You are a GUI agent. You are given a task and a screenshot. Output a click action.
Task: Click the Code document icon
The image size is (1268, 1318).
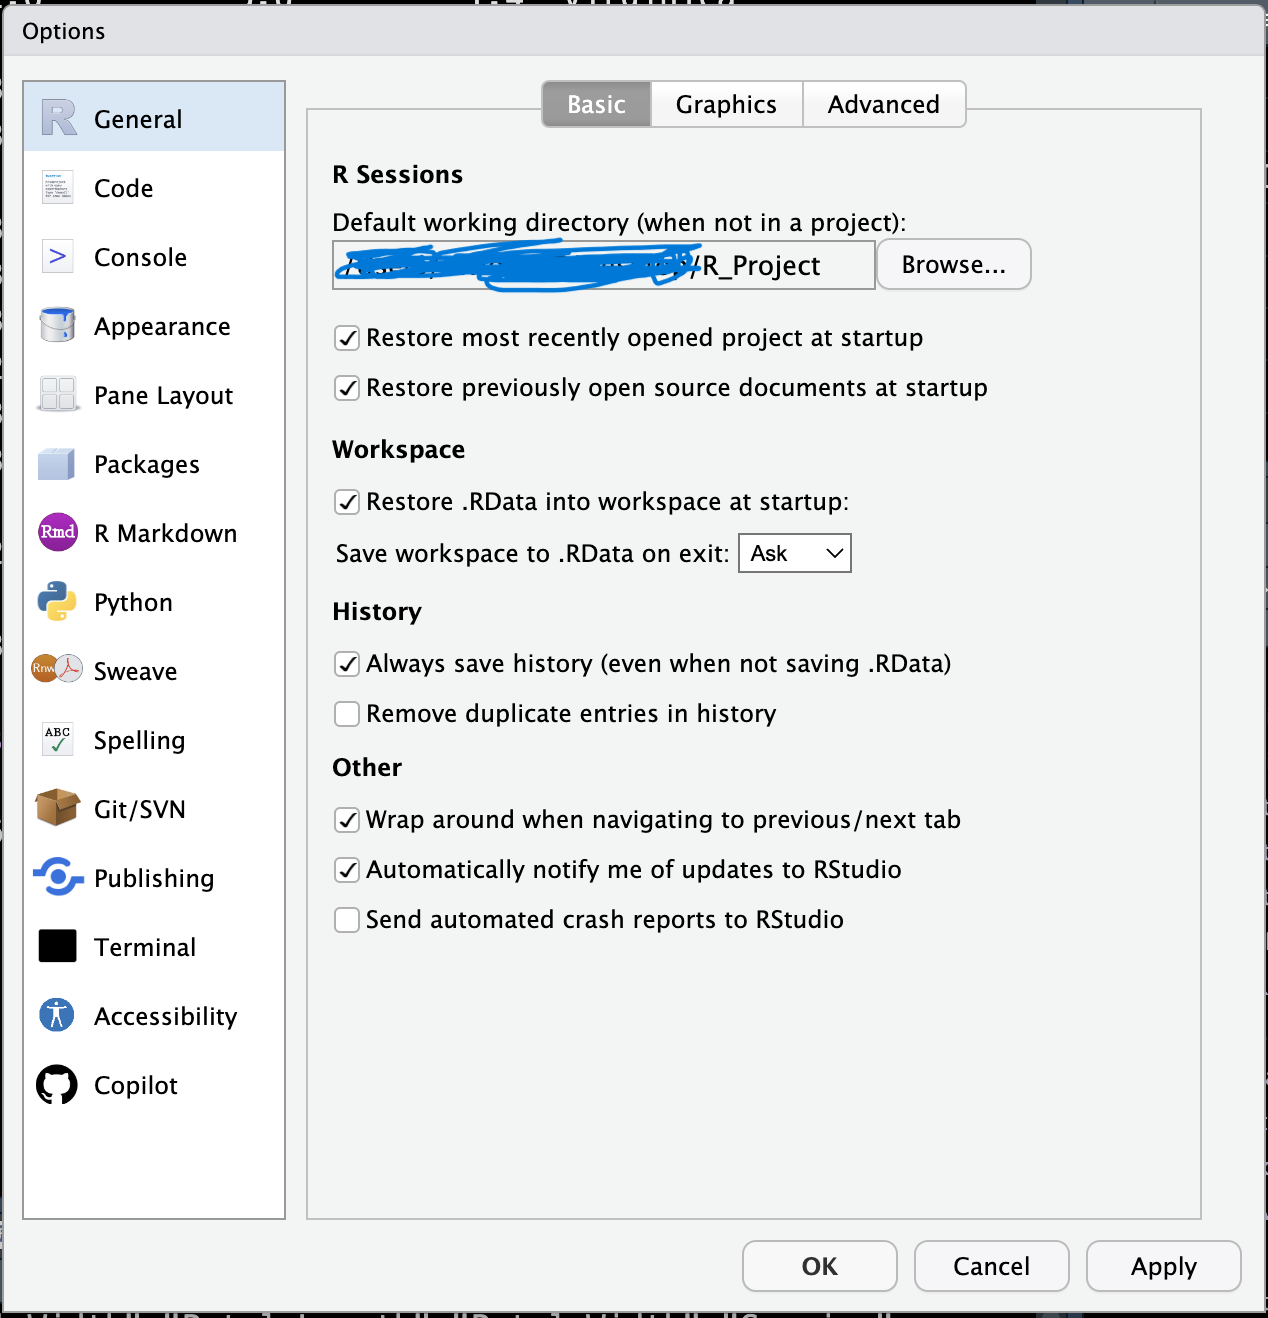coord(58,187)
